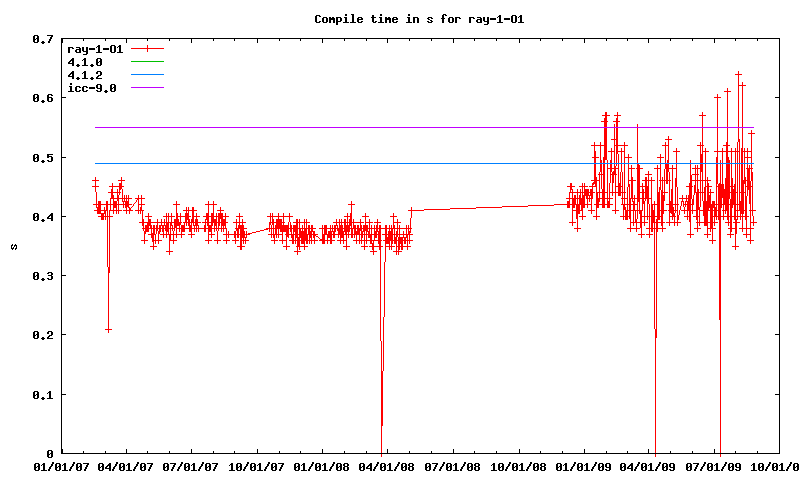Select the 07/01/08 x-axis date label
This screenshot has height=480, width=800.
click(x=454, y=466)
